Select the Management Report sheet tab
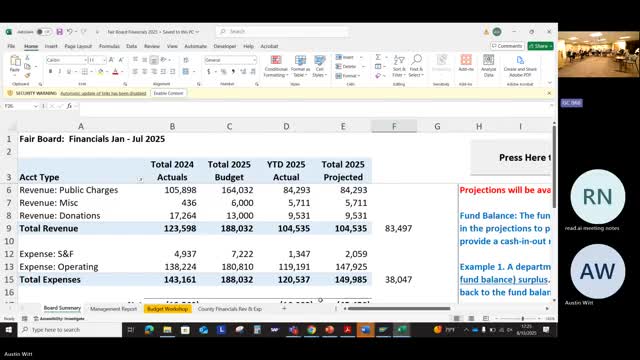 click(x=113, y=309)
